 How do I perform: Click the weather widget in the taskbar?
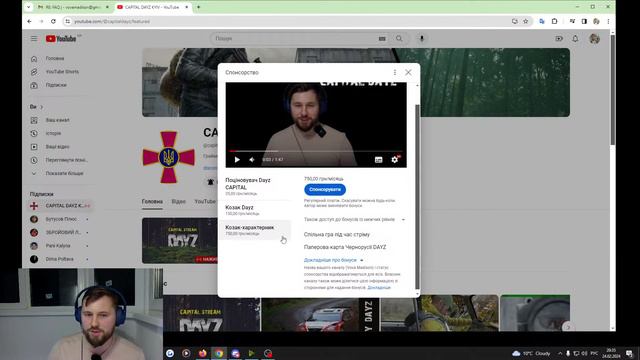pos(531,353)
